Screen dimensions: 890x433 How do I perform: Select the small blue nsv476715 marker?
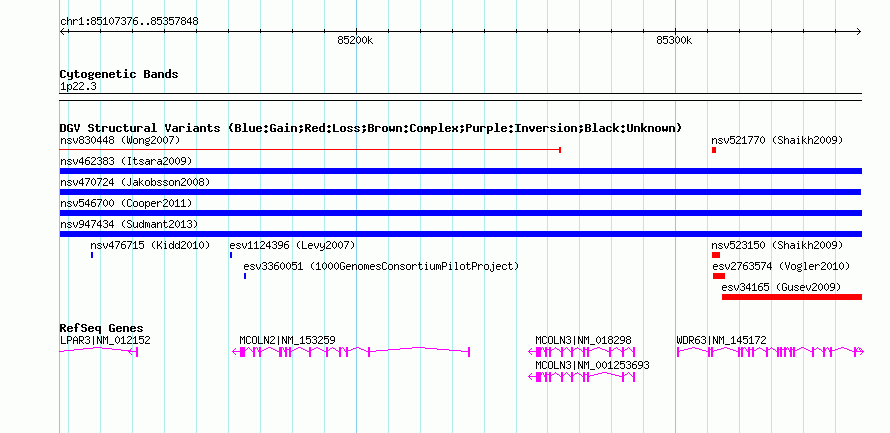click(x=92, y=255)
